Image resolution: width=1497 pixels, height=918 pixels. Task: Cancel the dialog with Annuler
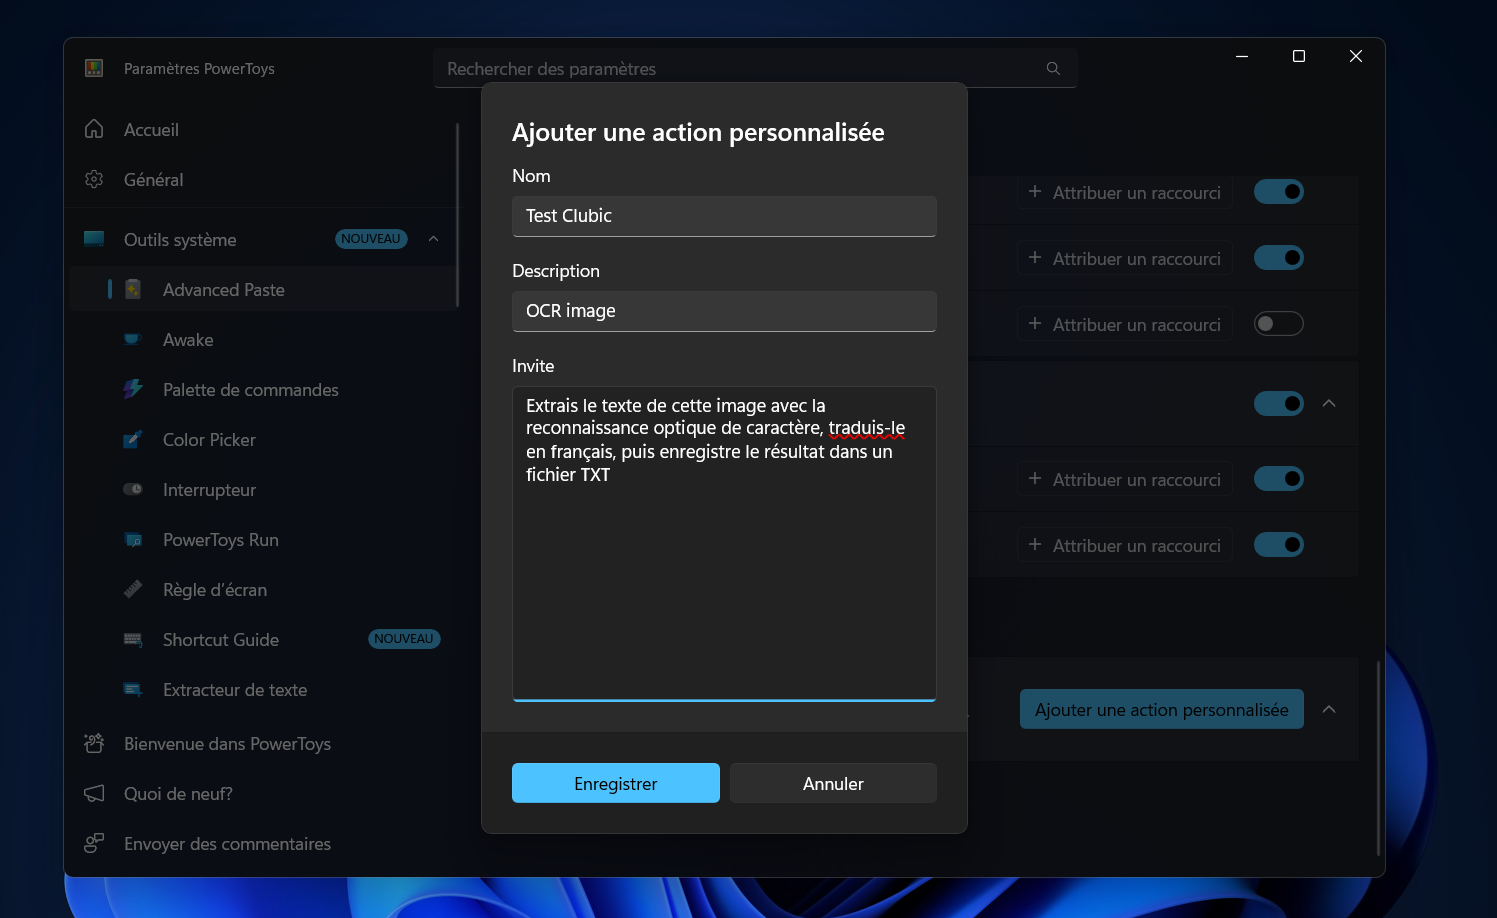833,783
